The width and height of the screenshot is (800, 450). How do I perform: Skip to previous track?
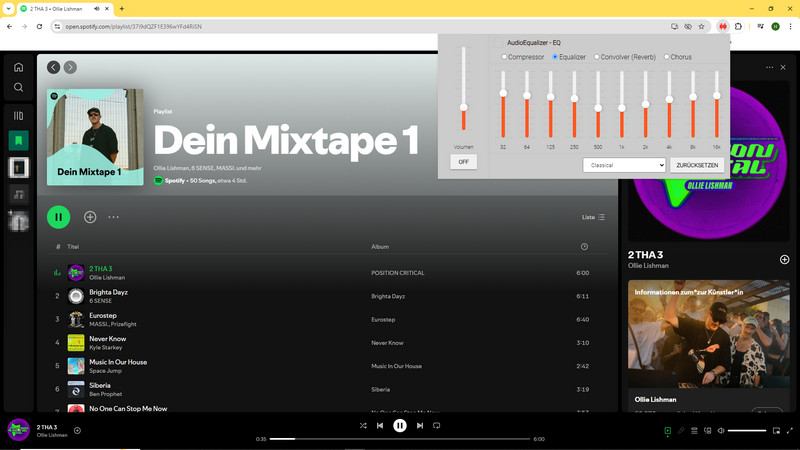tap(380, 426)
